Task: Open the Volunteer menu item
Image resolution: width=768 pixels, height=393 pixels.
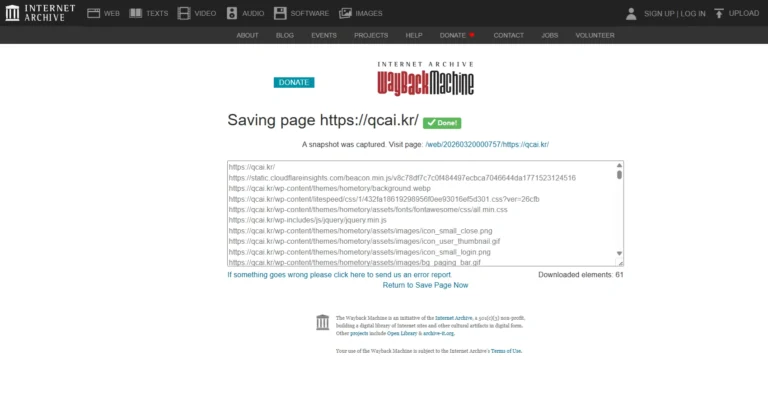Action: pyautogui.click(x=595, y=35)
